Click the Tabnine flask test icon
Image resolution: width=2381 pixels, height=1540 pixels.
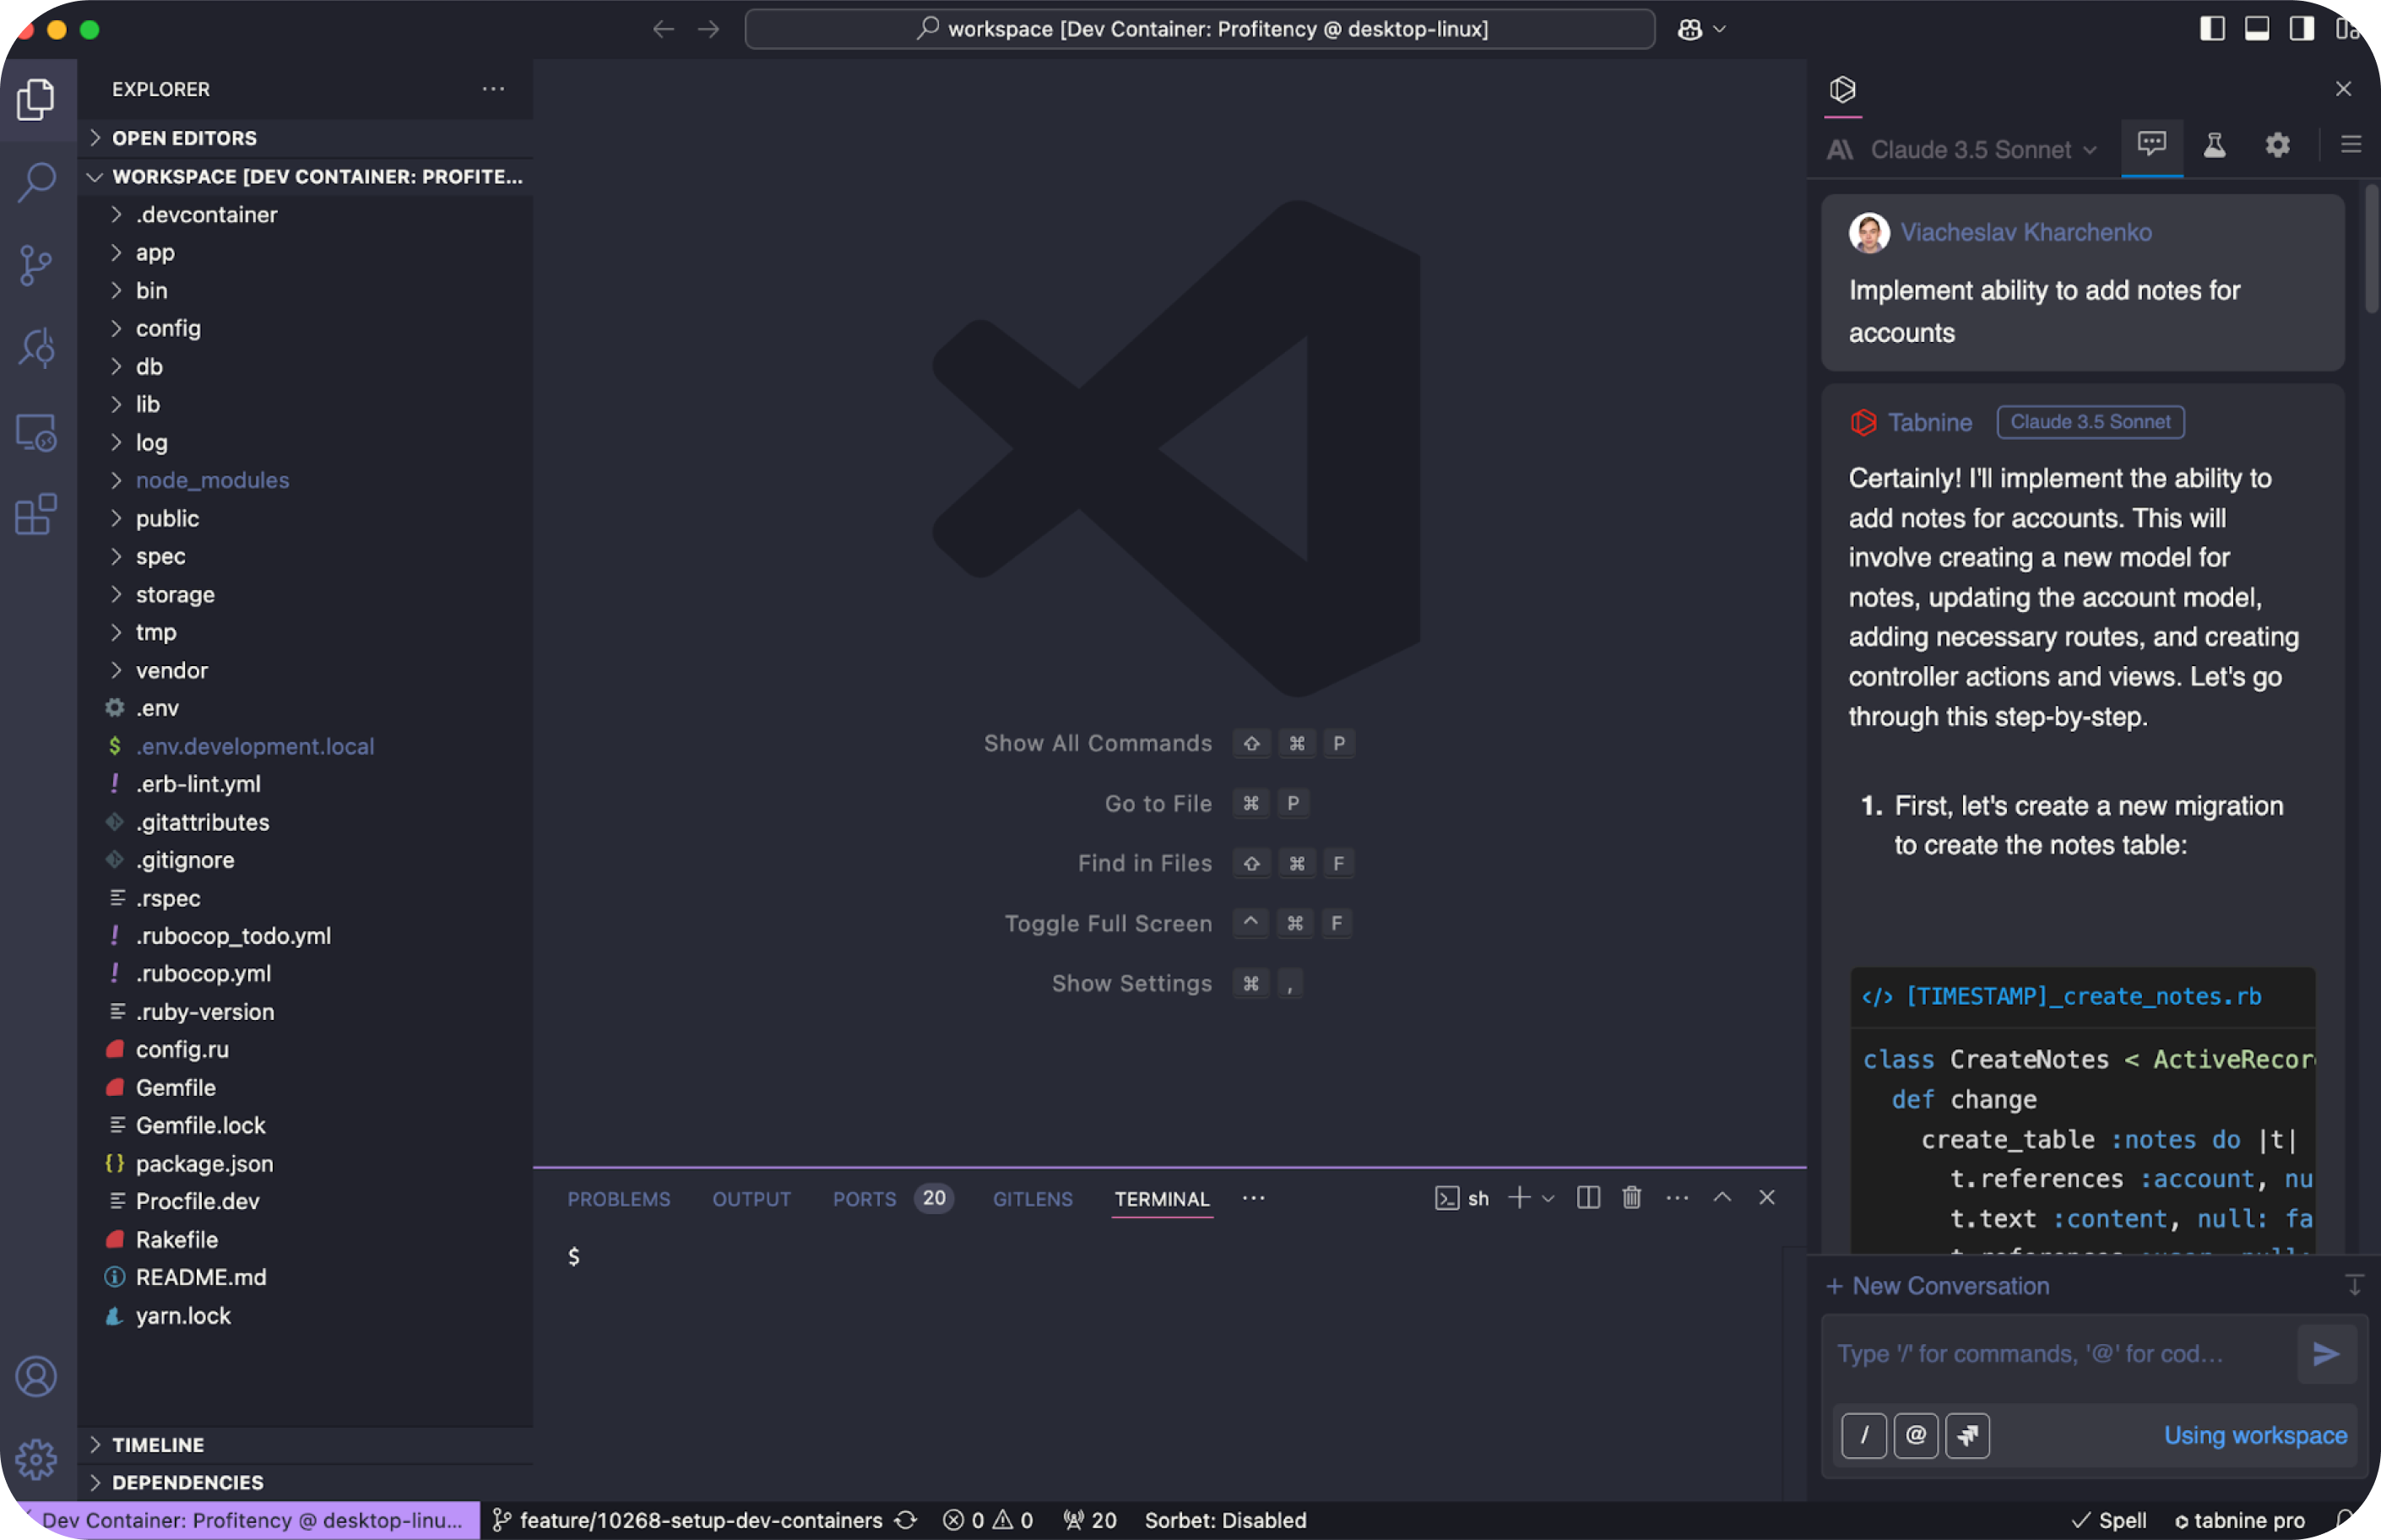point(2214,146)
